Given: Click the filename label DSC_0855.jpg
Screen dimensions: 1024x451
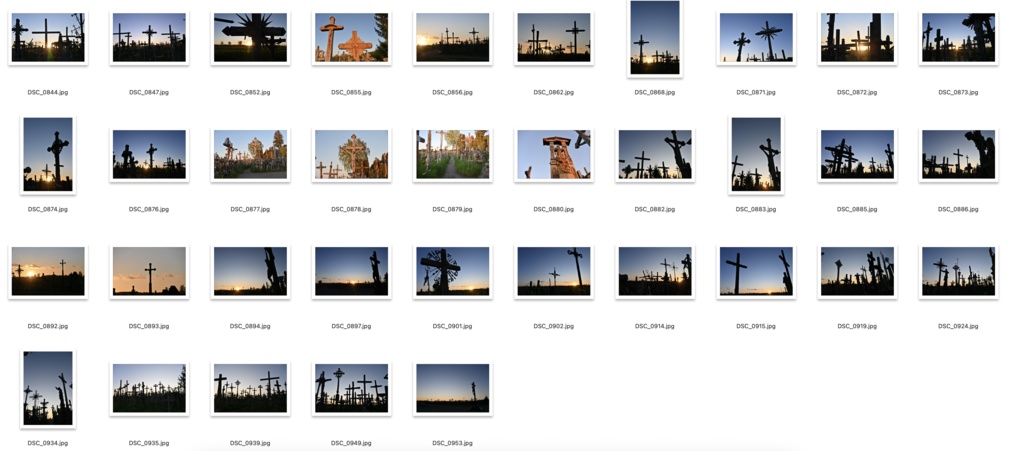Looking at the screenshot, I should click(351, 93).
